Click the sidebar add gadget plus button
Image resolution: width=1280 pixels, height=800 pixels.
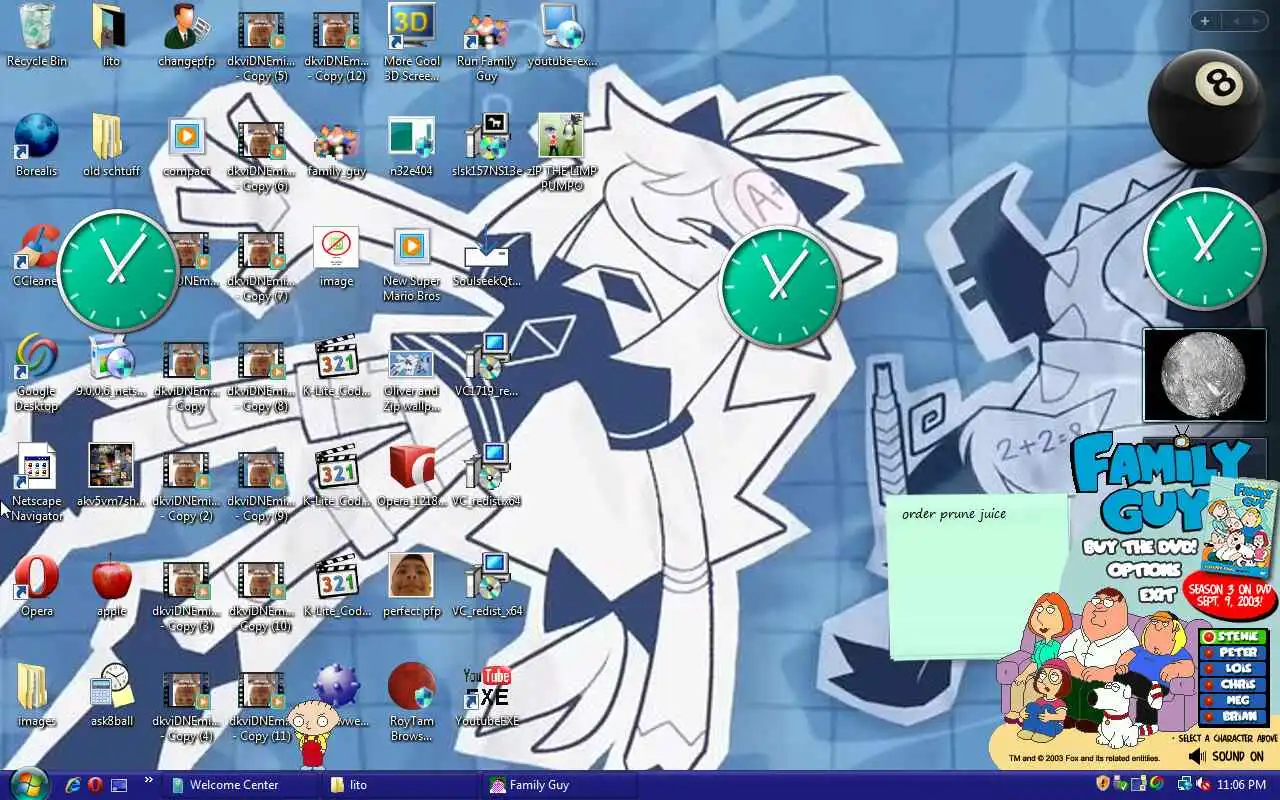pyautogui.click(x=1205, y=21)
